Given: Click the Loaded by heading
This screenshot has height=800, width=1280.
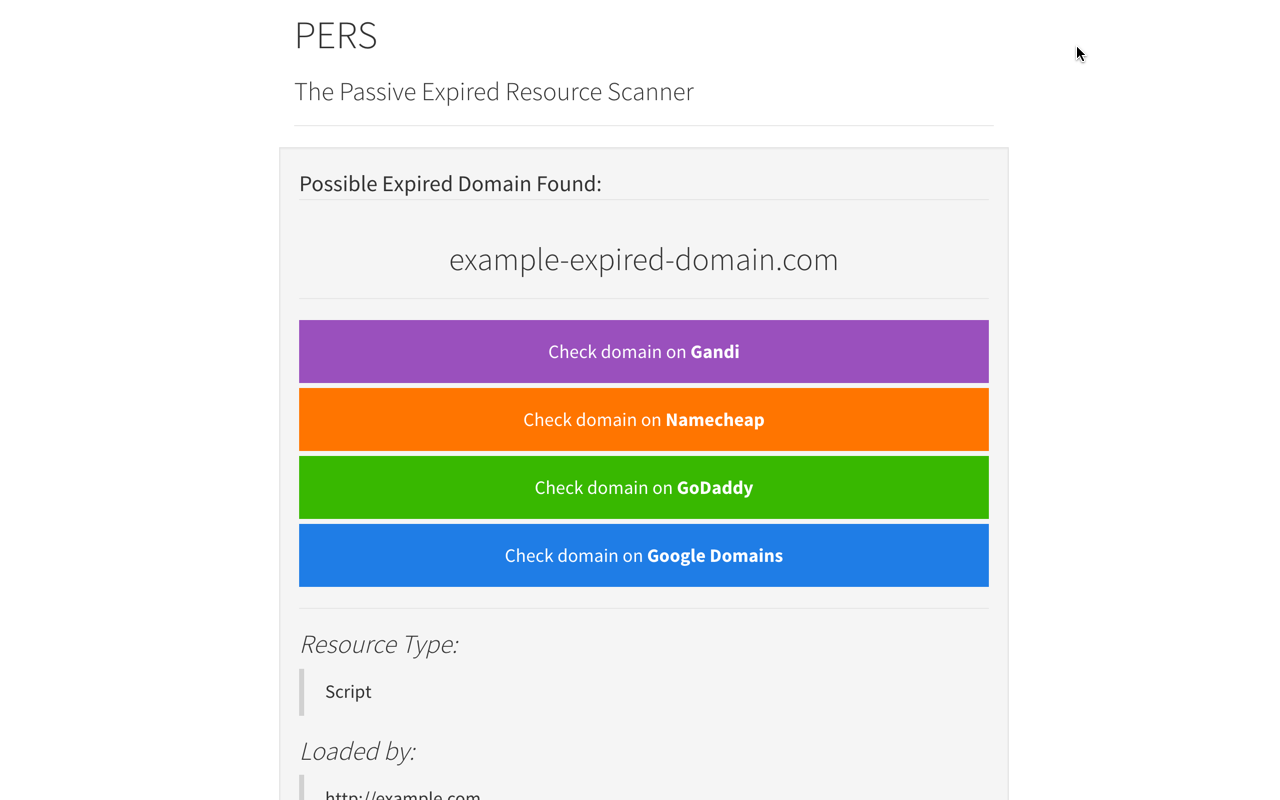Looking at the screenshot, I should [357, 751].
